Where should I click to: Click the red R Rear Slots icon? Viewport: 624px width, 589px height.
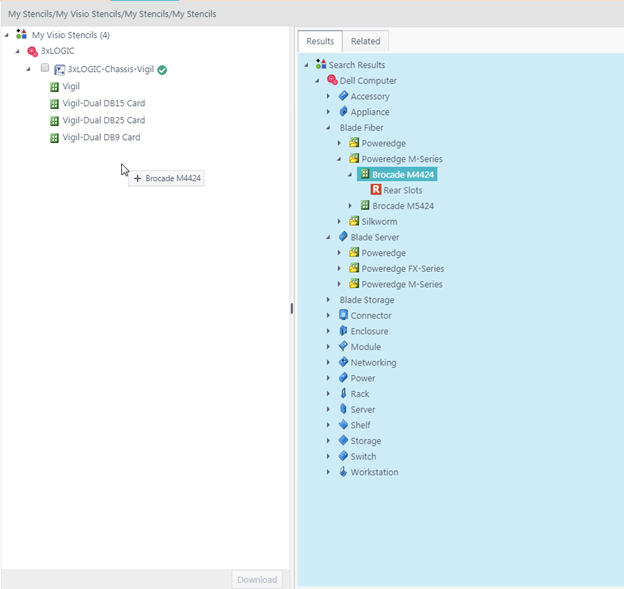click(x=376, y=189)
